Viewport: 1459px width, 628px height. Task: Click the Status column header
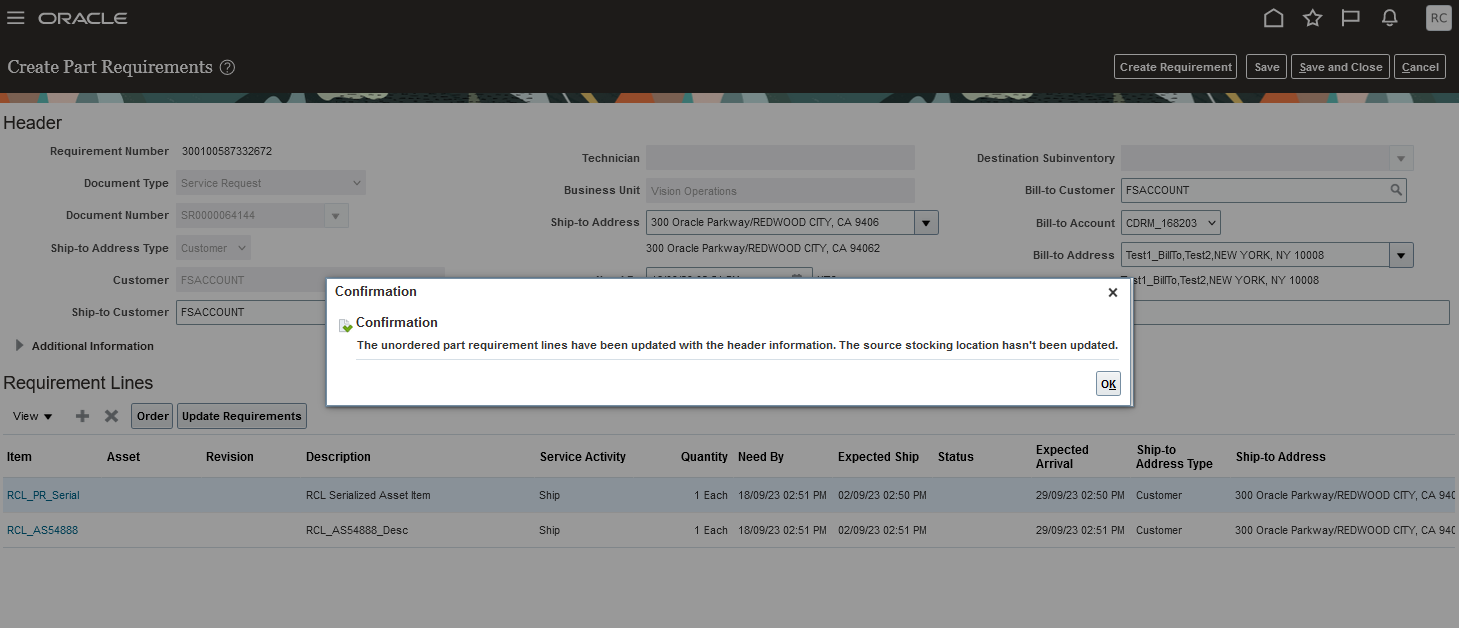click(955, 457)
